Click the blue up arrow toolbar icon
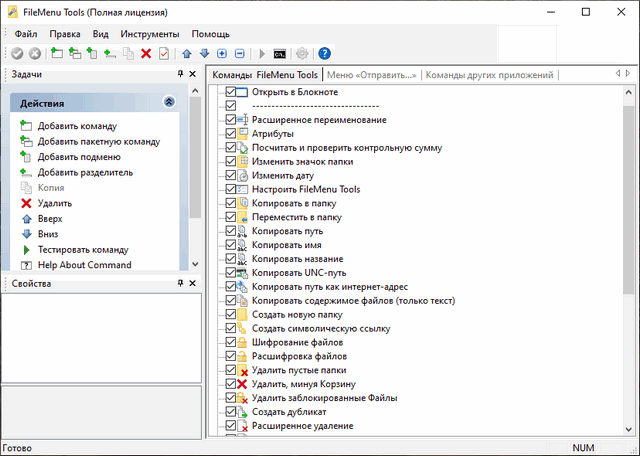The image size is (640, 456). (x=187, y=53)
